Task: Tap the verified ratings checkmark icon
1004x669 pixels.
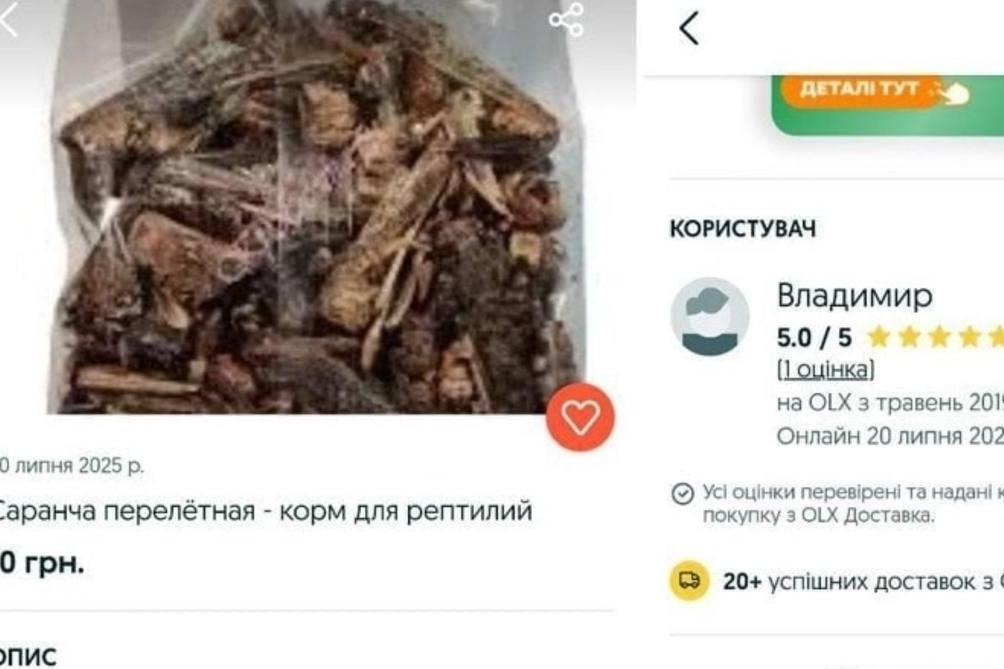Action: pyautogui.click(x=683, y=494)
